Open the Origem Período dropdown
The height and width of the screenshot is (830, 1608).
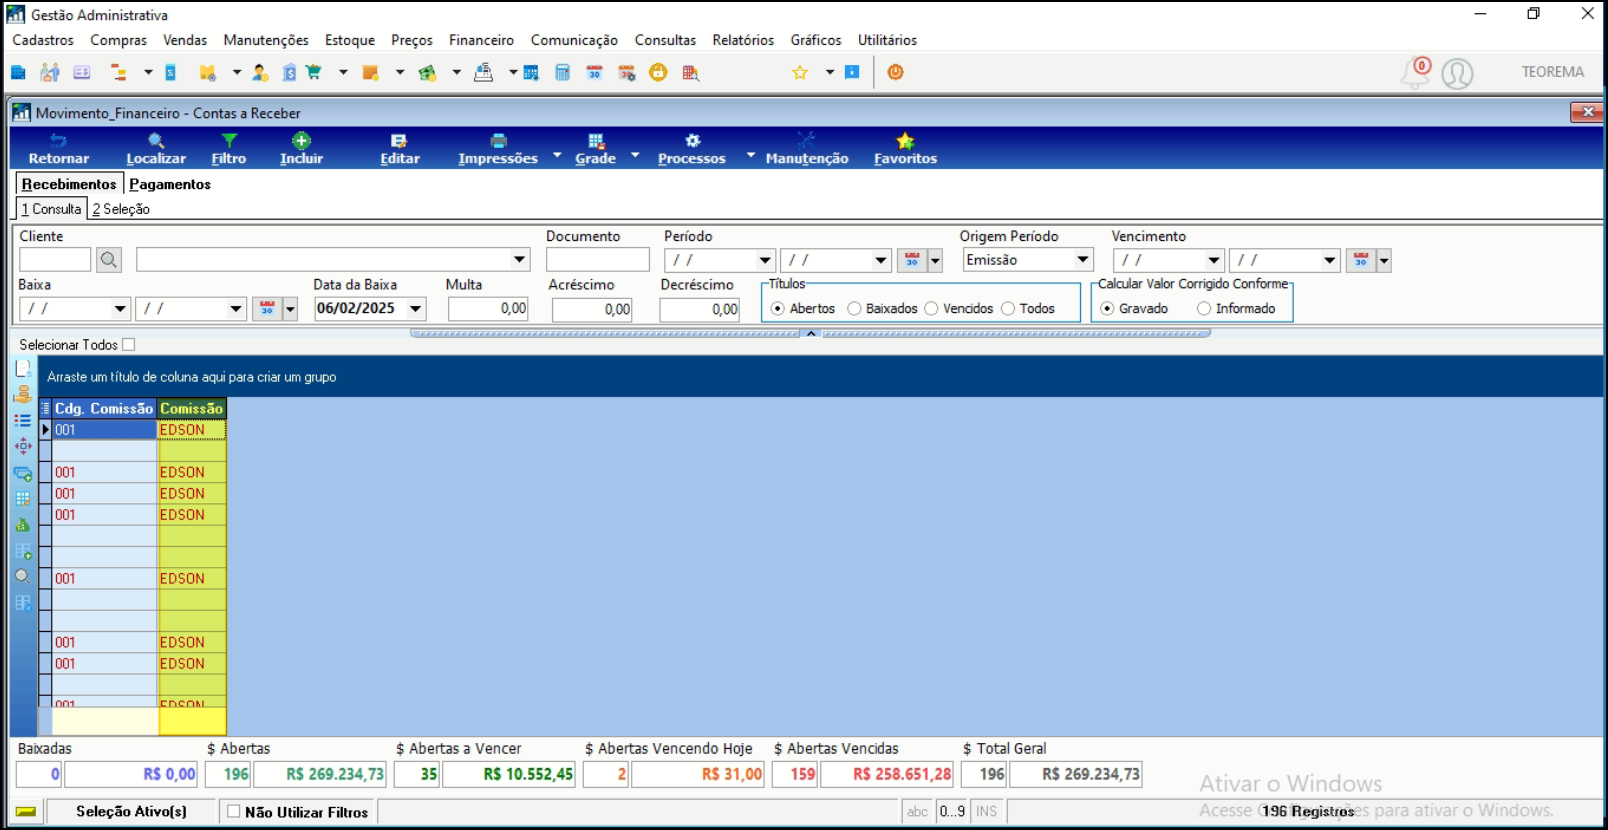pyautogui.click(x=1083, y=260)
